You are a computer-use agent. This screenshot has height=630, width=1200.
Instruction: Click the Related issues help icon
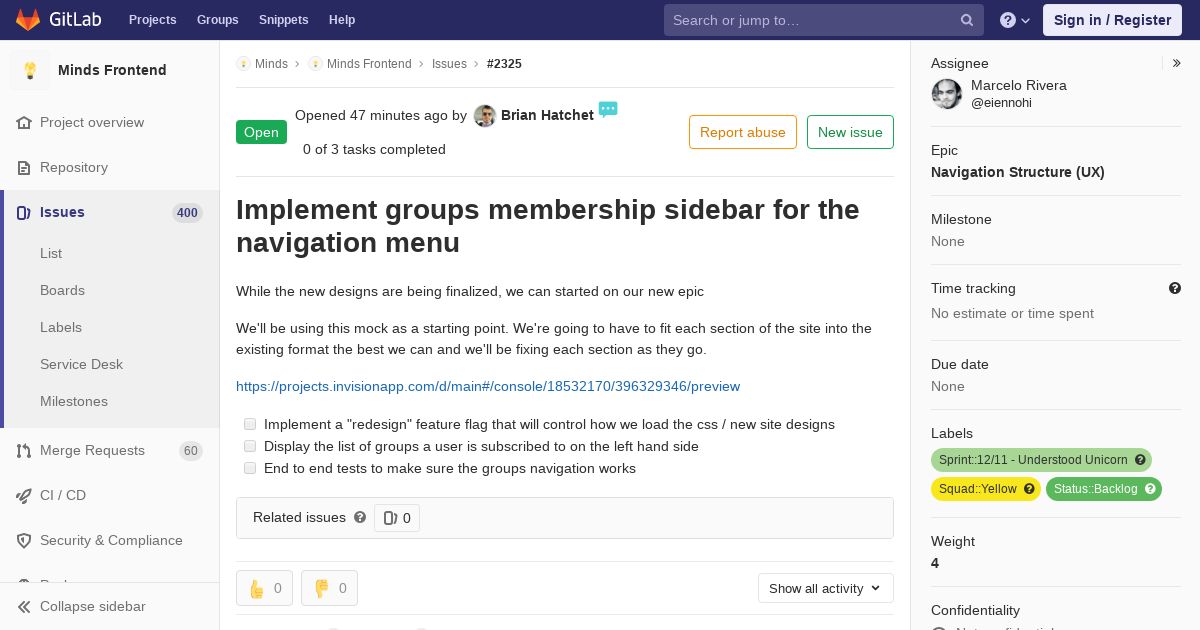click(x=360, y=517)
